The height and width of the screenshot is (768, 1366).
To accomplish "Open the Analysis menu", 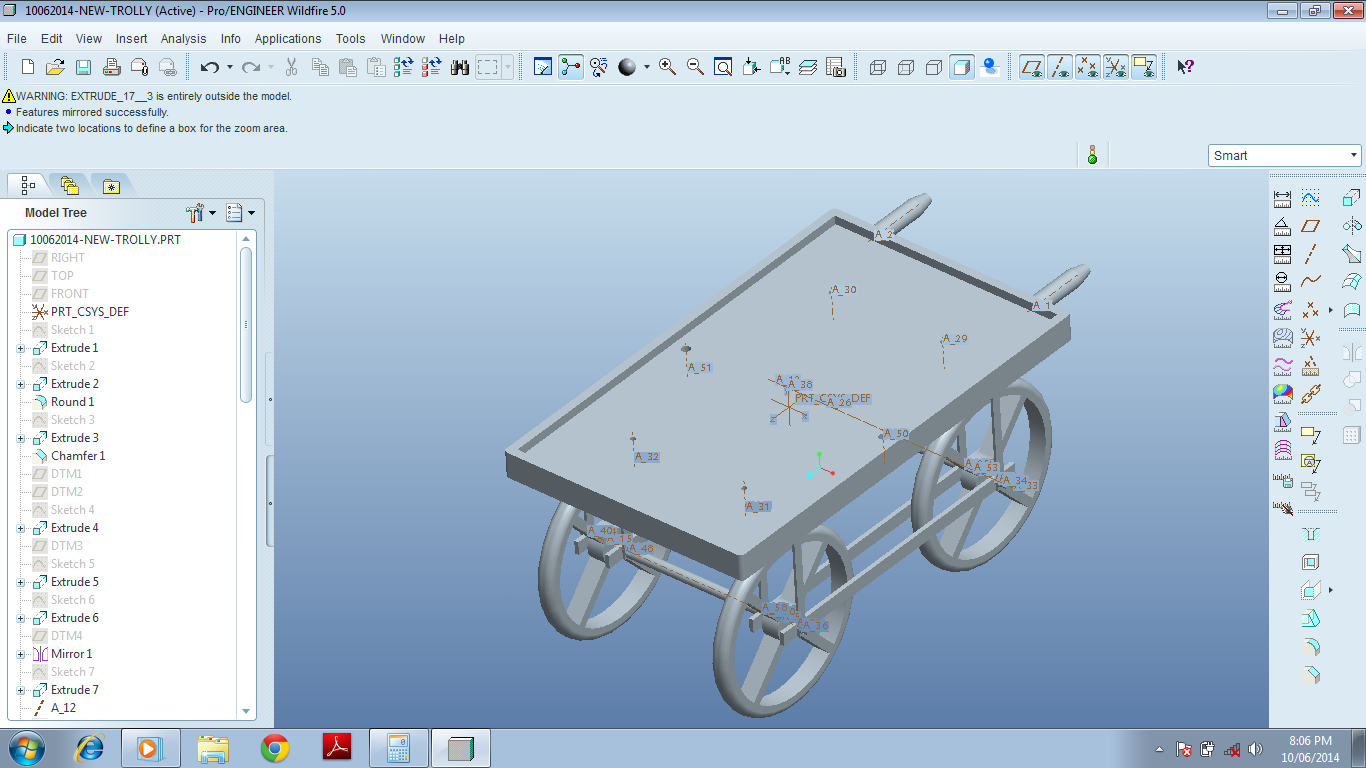I will tap(184, 38).
